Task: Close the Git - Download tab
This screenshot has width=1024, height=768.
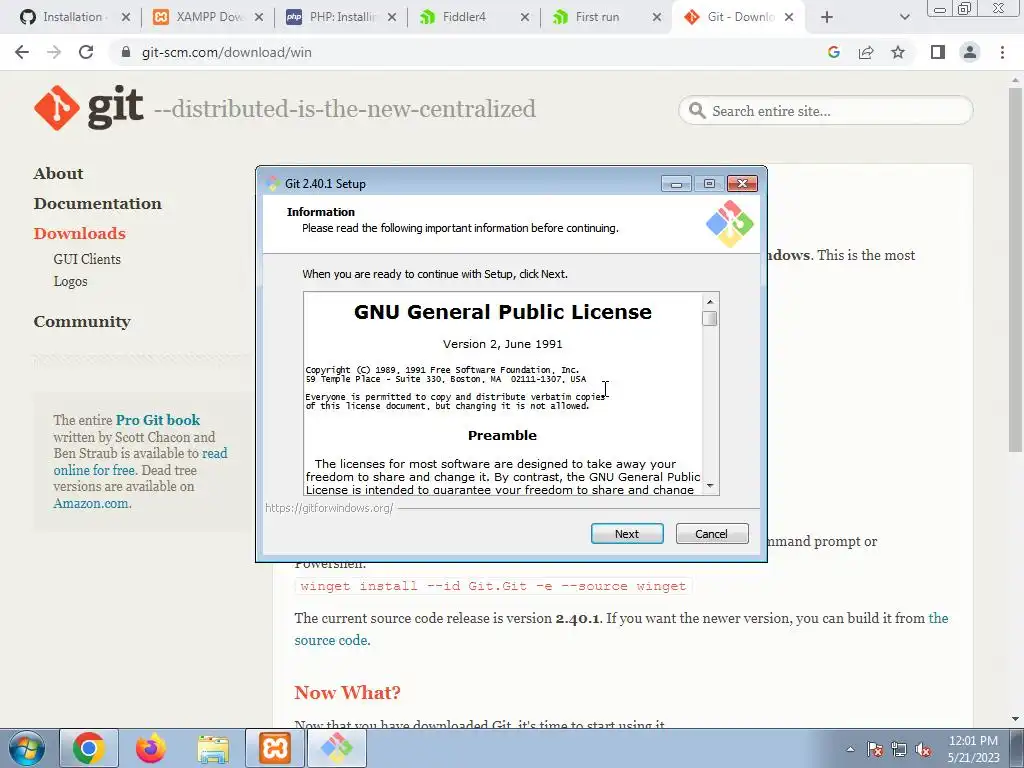Action: (789, 17)
